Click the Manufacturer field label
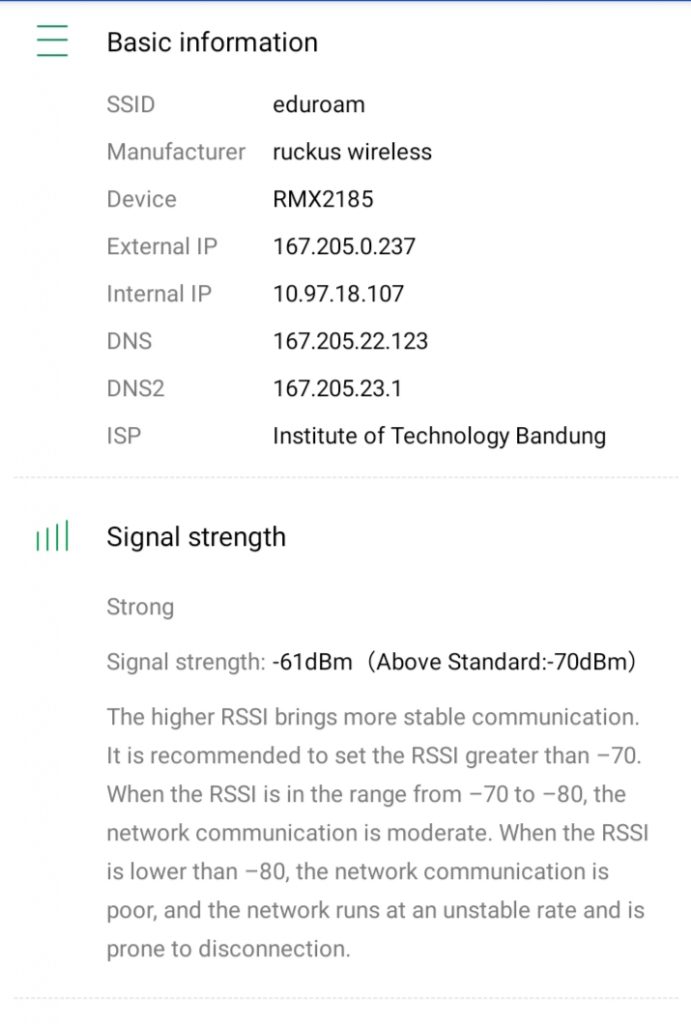Image resolution: width=691 pixels, height=1024 pixels. pos(176,152)
